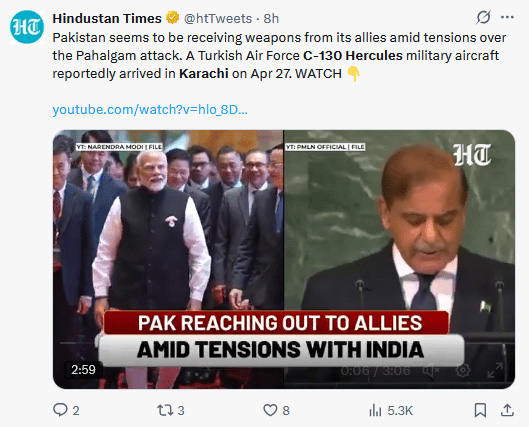Share the post with upload icon
The image size is (529, 427).
coord(507,410)
